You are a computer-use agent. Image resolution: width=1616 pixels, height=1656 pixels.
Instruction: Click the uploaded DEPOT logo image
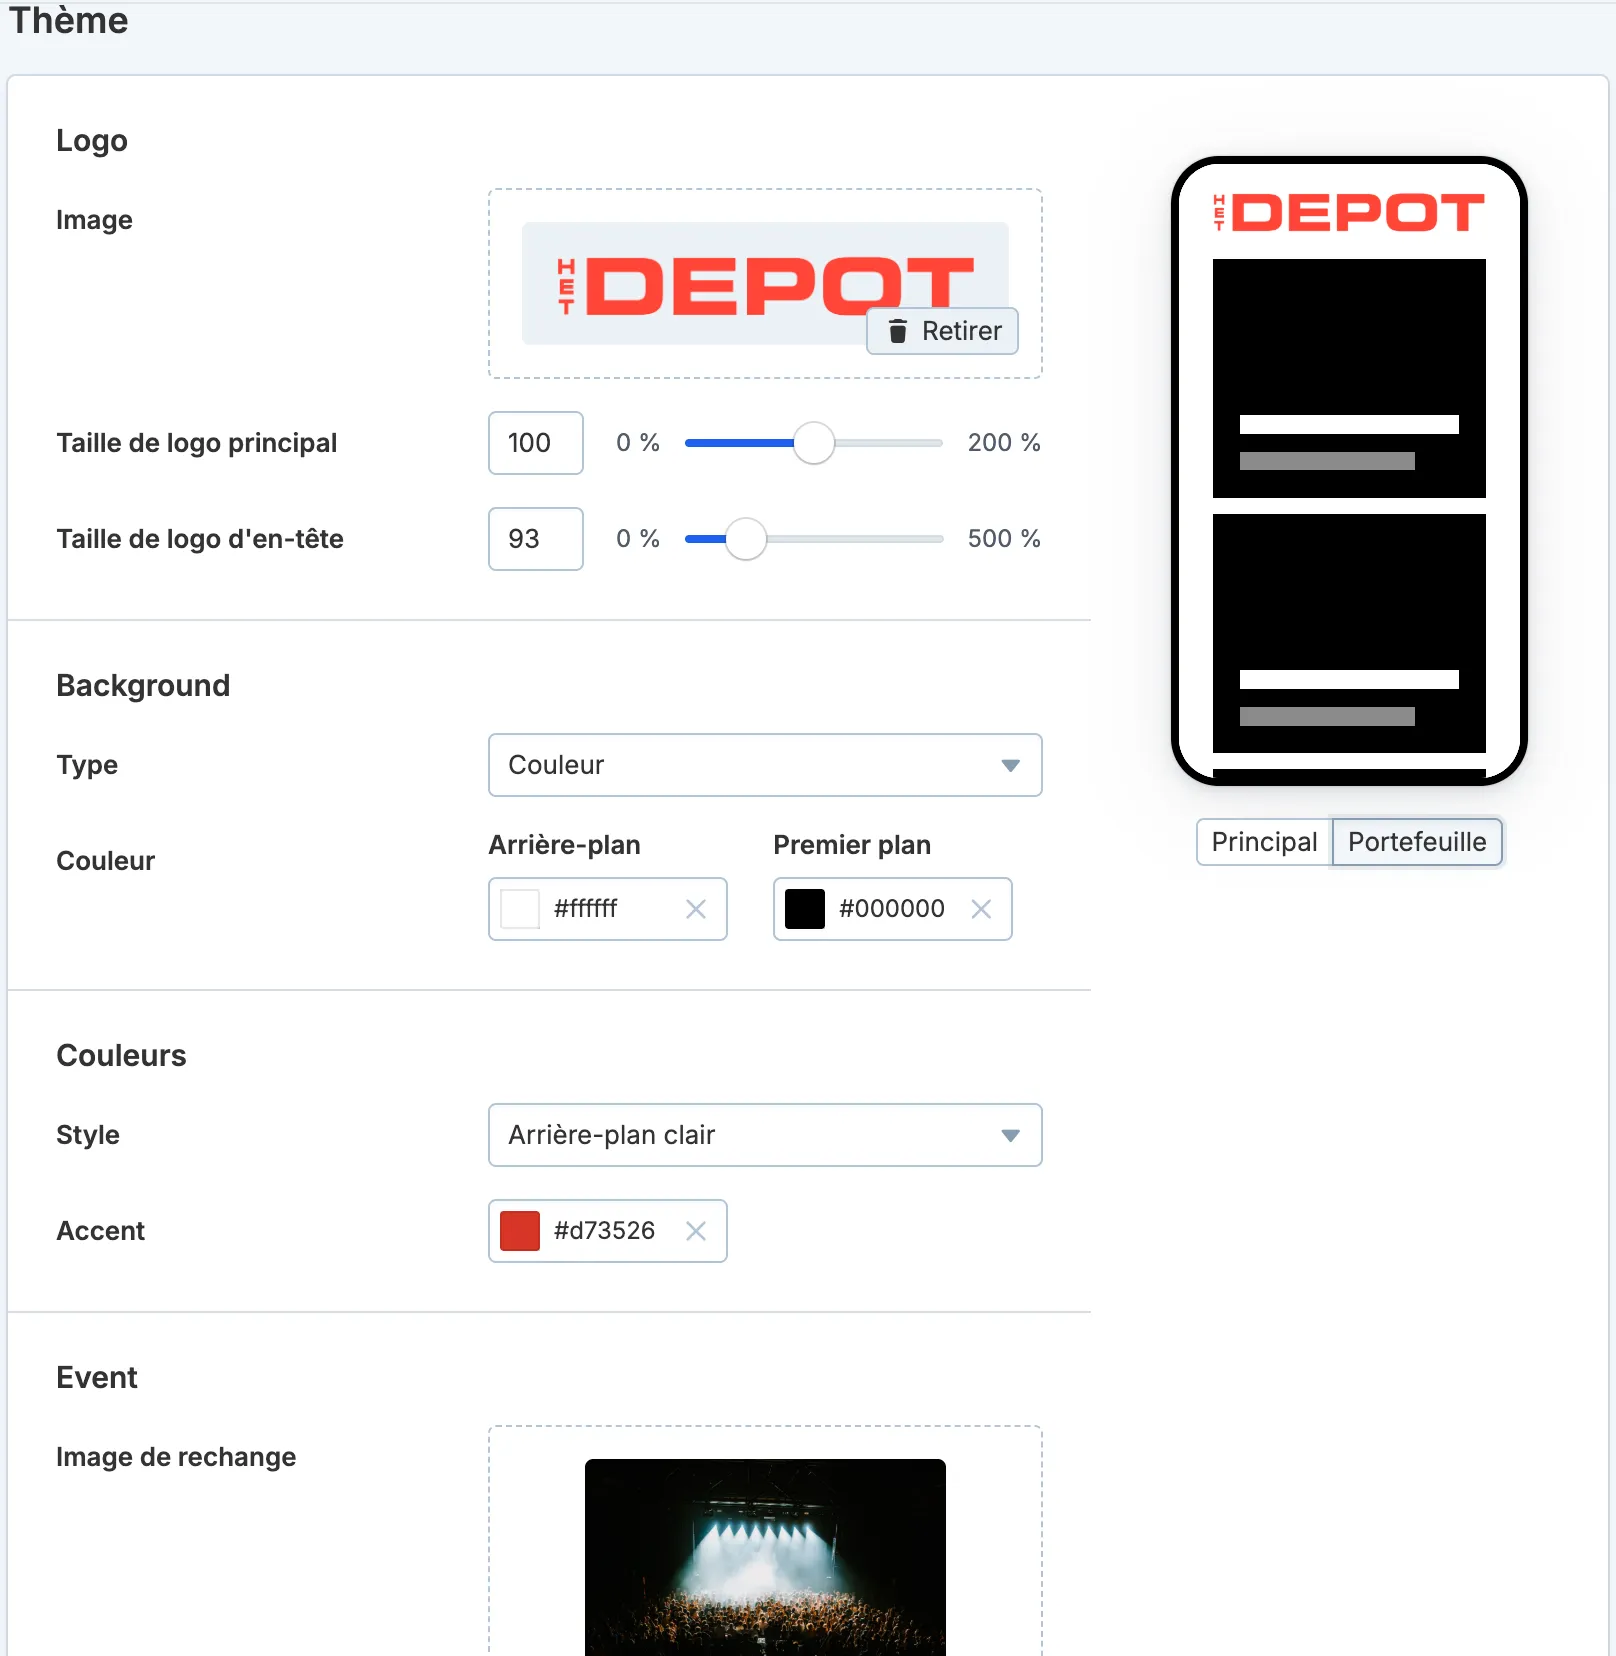(x=765, y=284)
